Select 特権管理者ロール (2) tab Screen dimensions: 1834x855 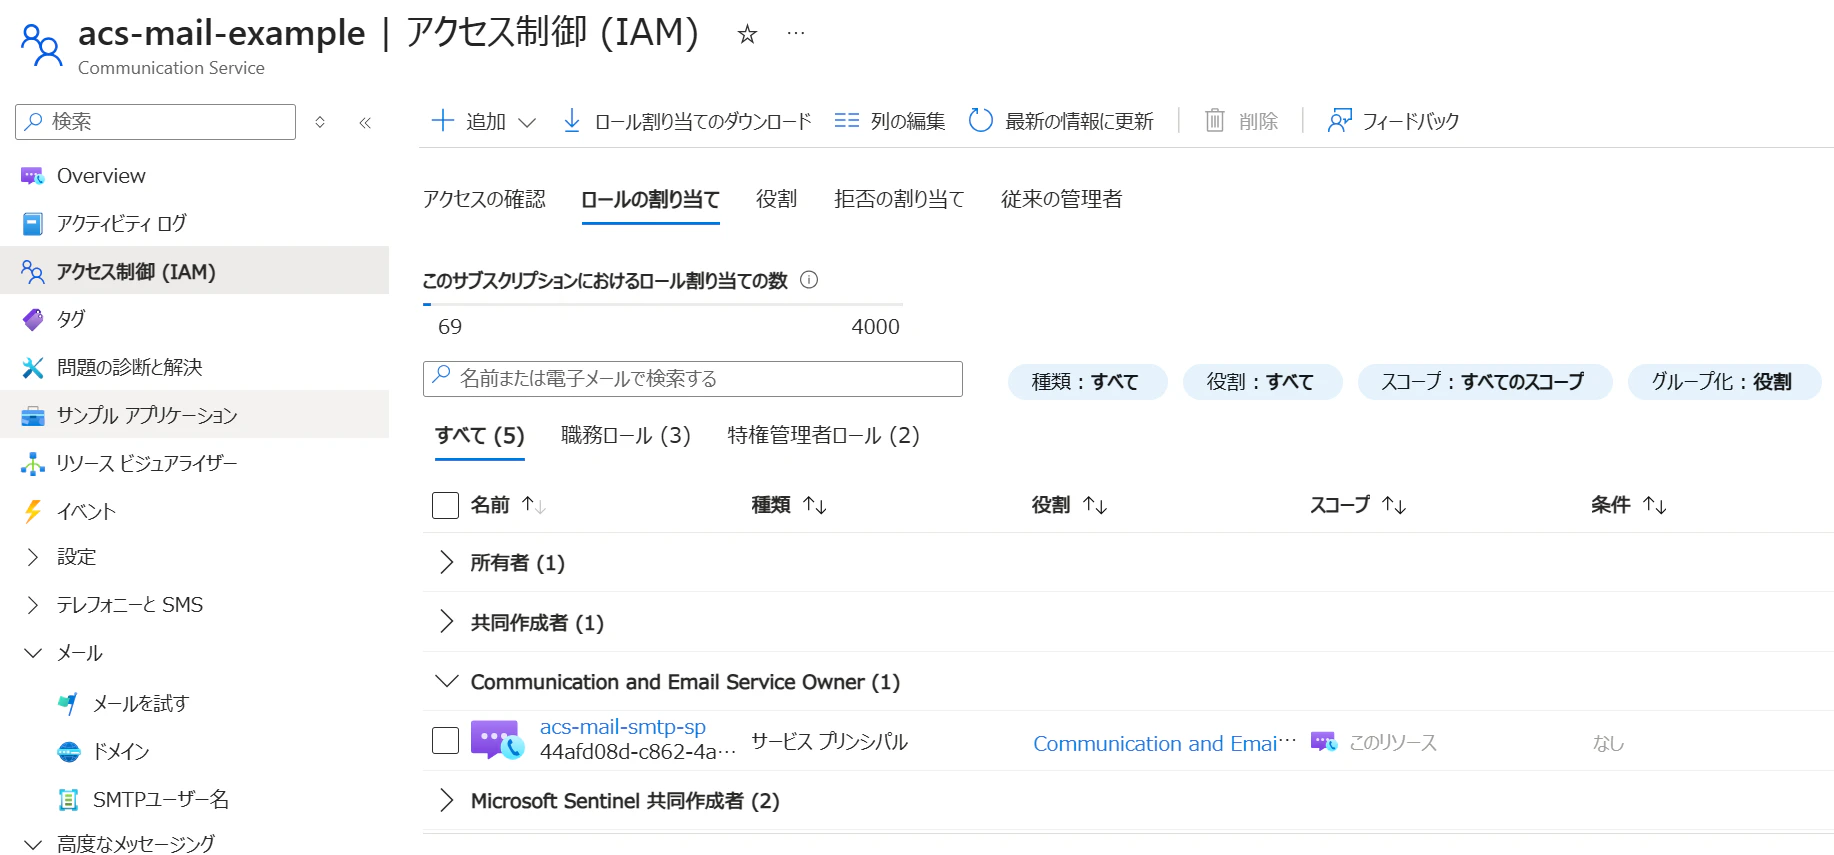click(823, 435)
